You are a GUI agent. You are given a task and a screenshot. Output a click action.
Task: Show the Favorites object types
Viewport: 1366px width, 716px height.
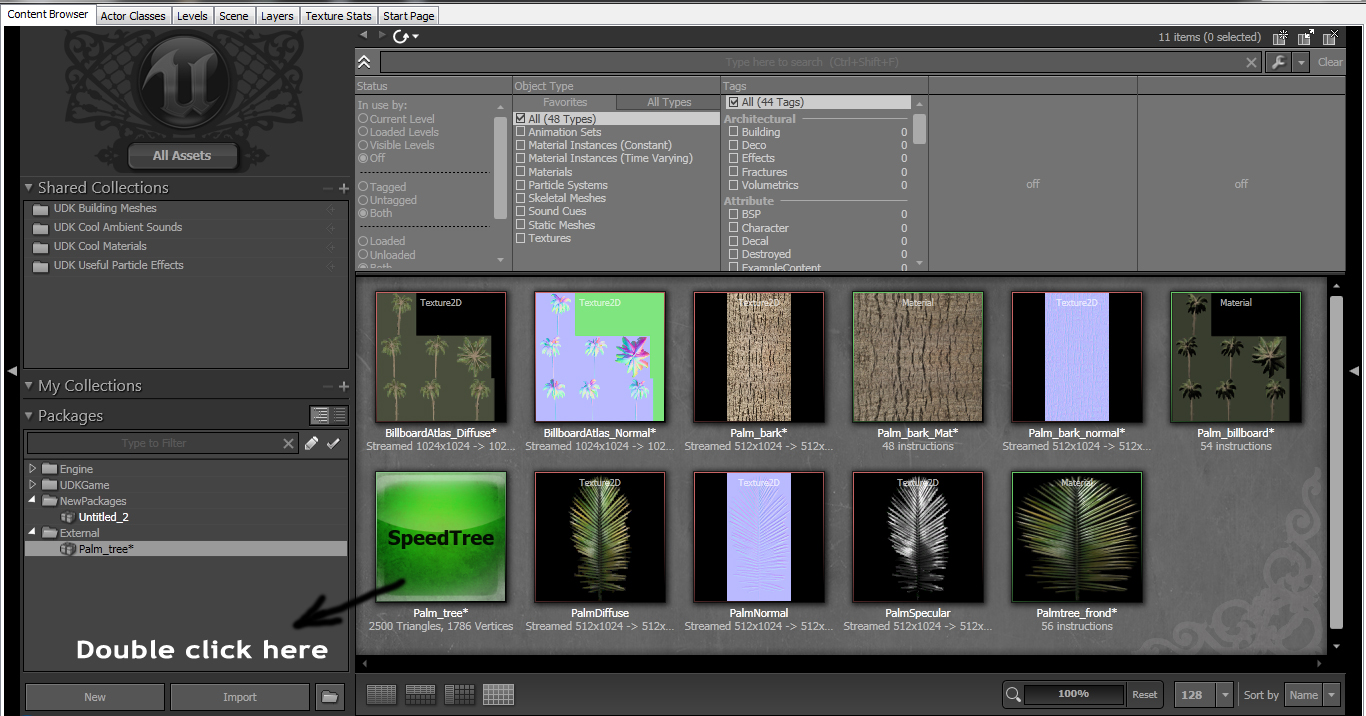tap(565, 102)
